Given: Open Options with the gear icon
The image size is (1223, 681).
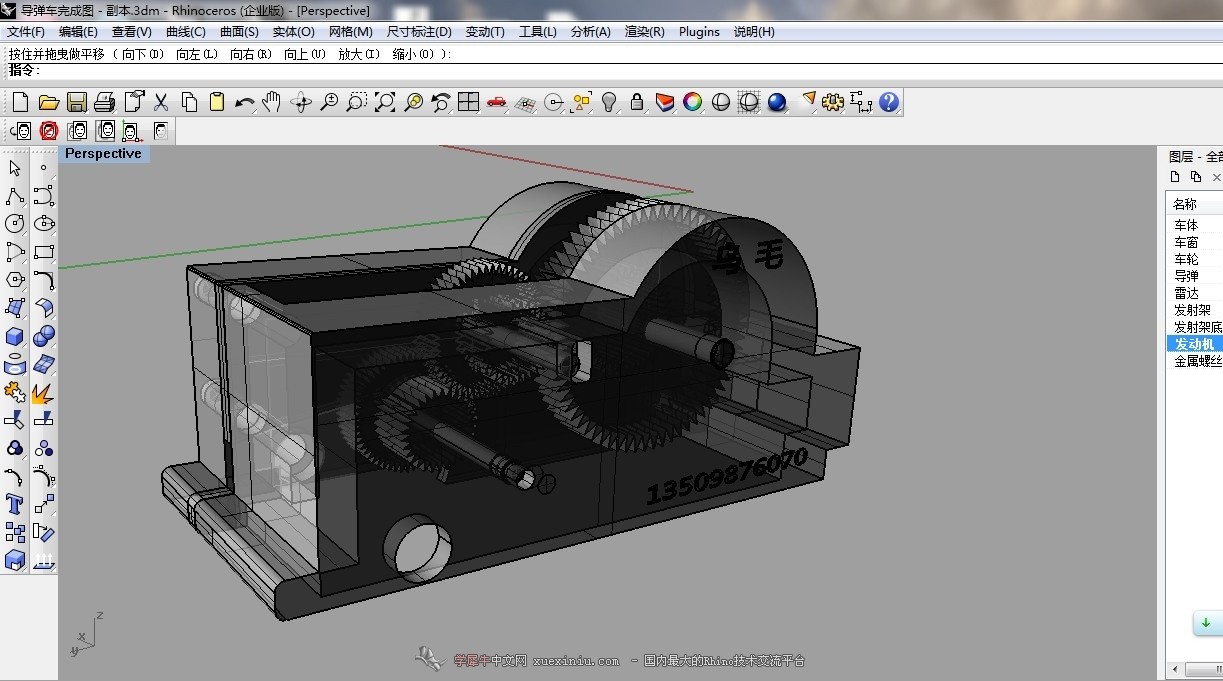Looking at the screenshot, I should (833, 102).
